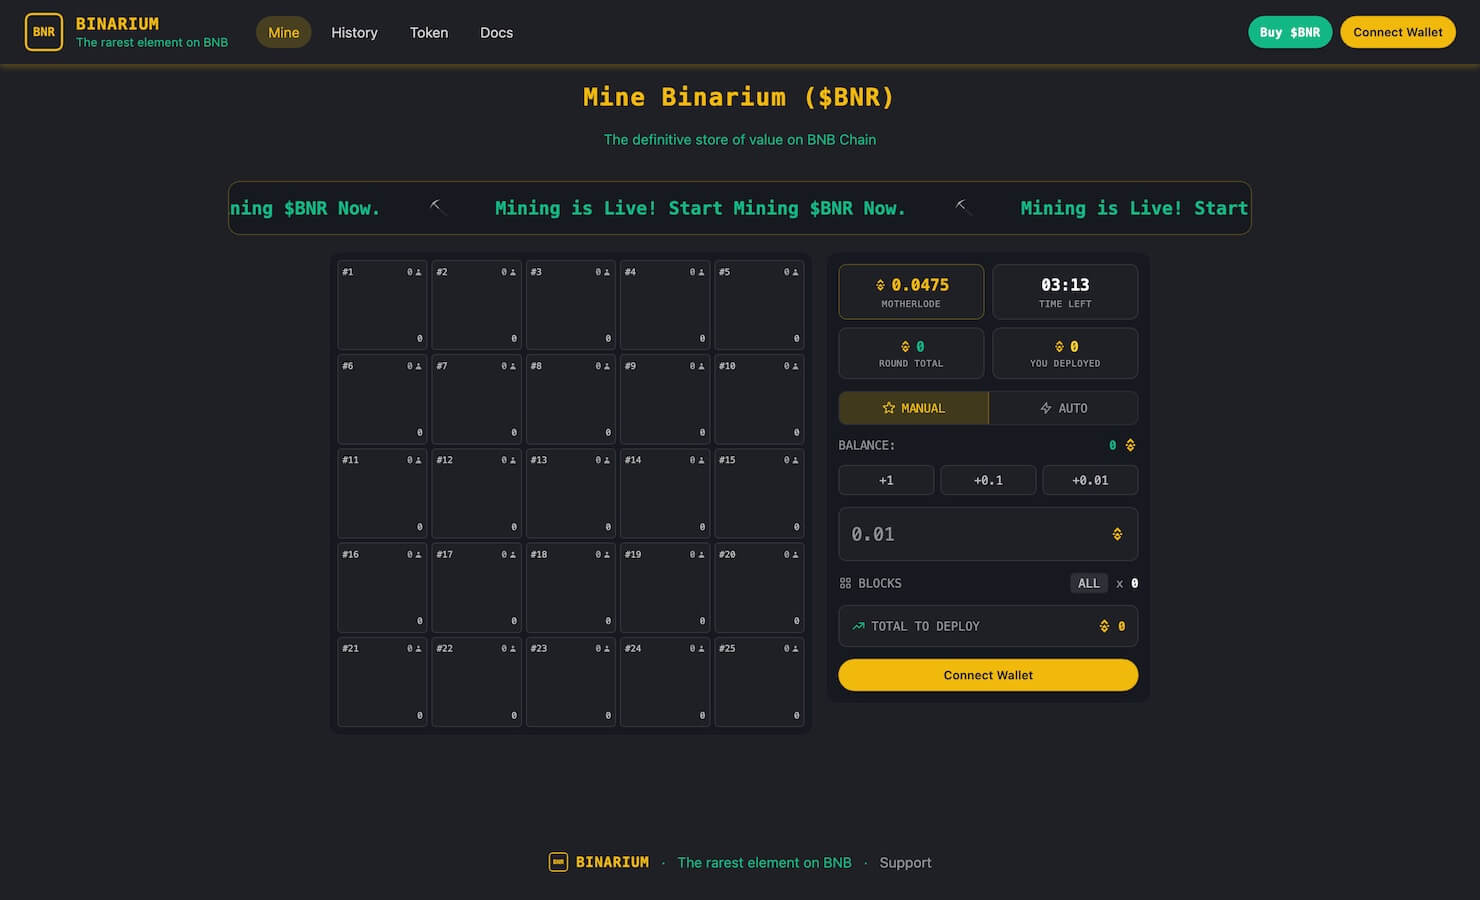Go to the Docs page
1480x900 pixels.
coord(496,32)
